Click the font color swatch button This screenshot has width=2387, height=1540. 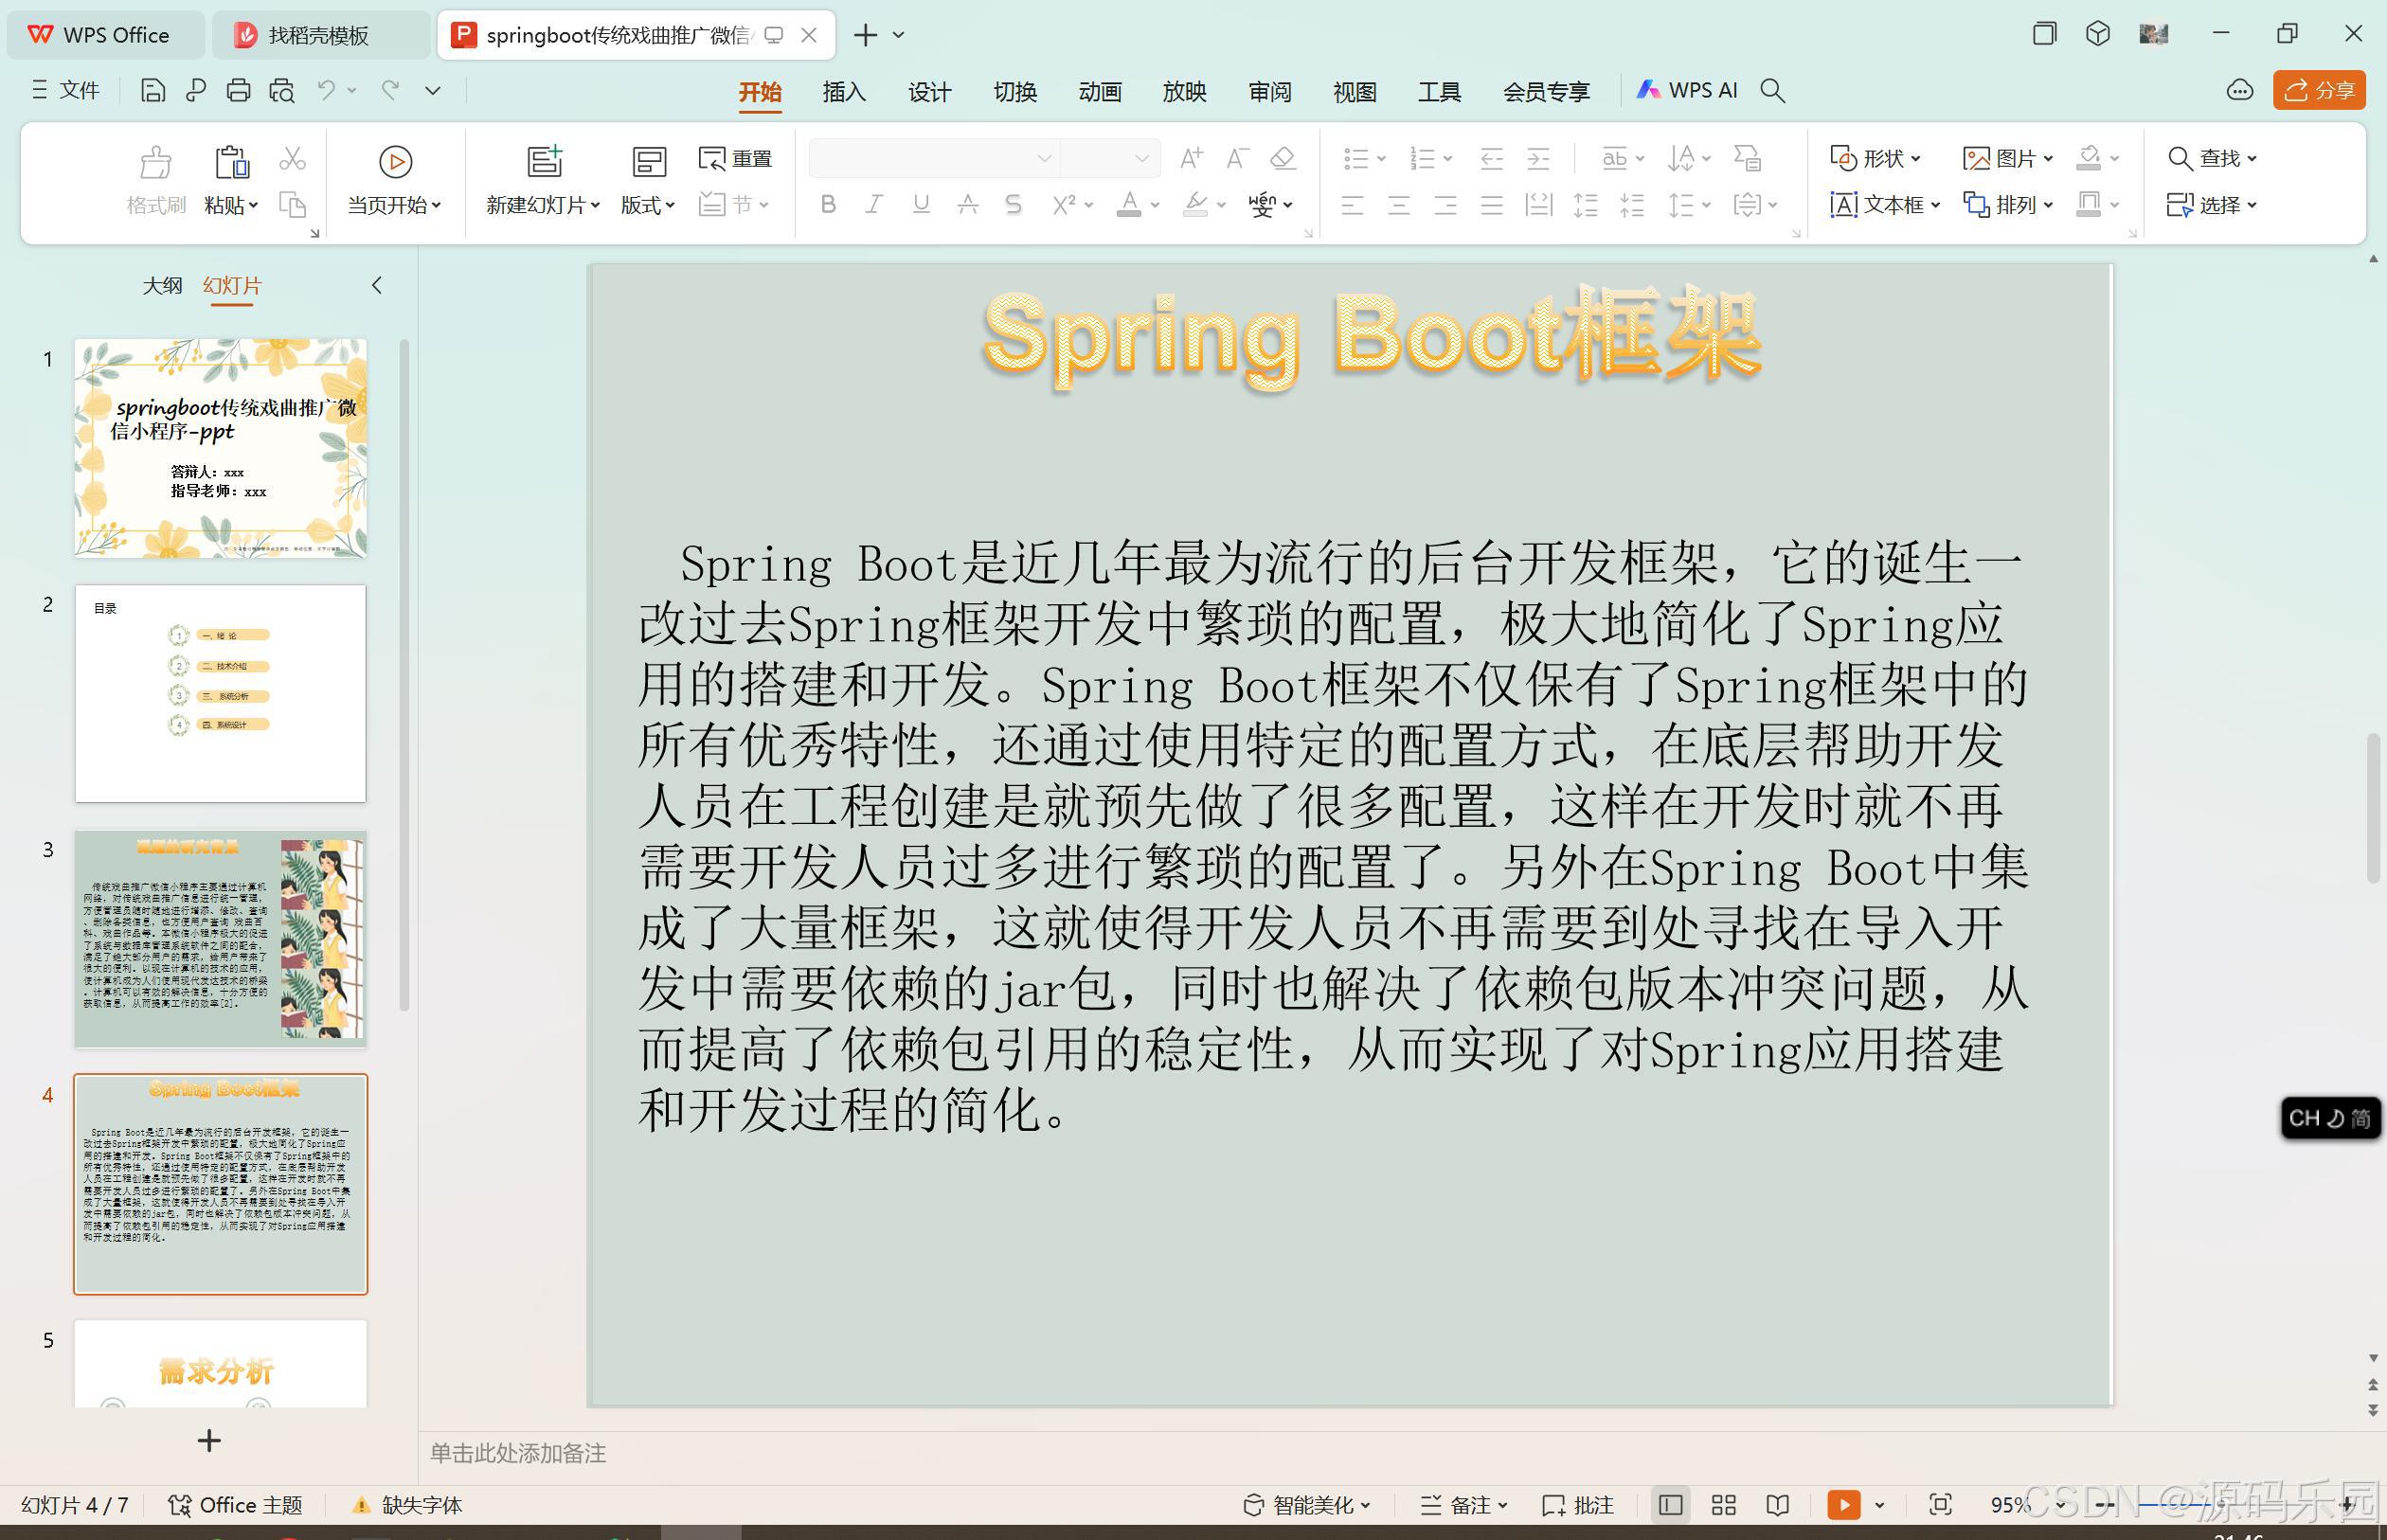[1129, 205]
